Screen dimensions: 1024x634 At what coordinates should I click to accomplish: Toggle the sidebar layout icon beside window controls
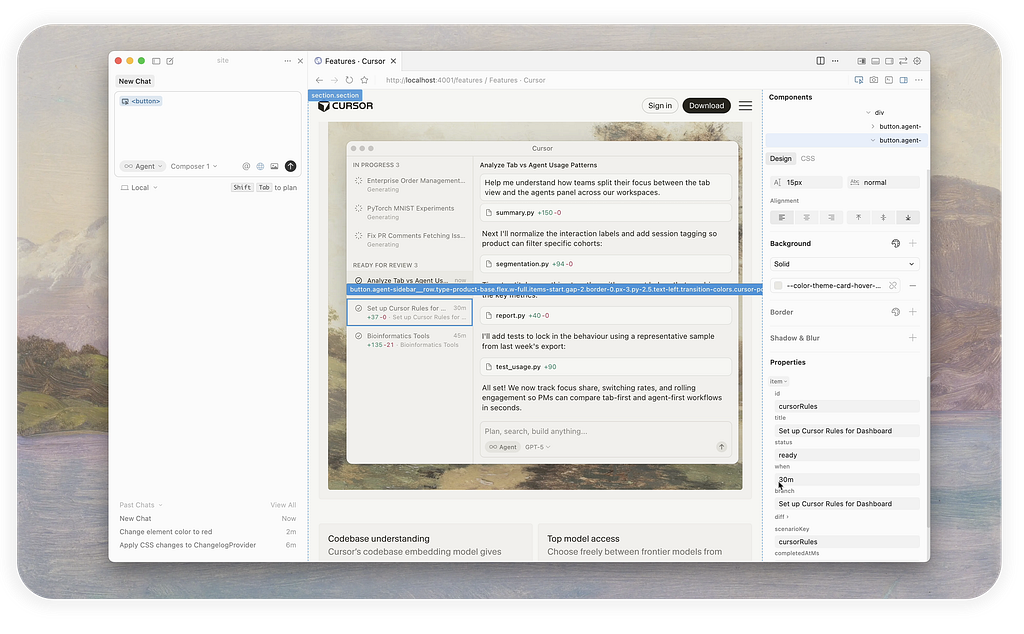click(x=156, y=61)
